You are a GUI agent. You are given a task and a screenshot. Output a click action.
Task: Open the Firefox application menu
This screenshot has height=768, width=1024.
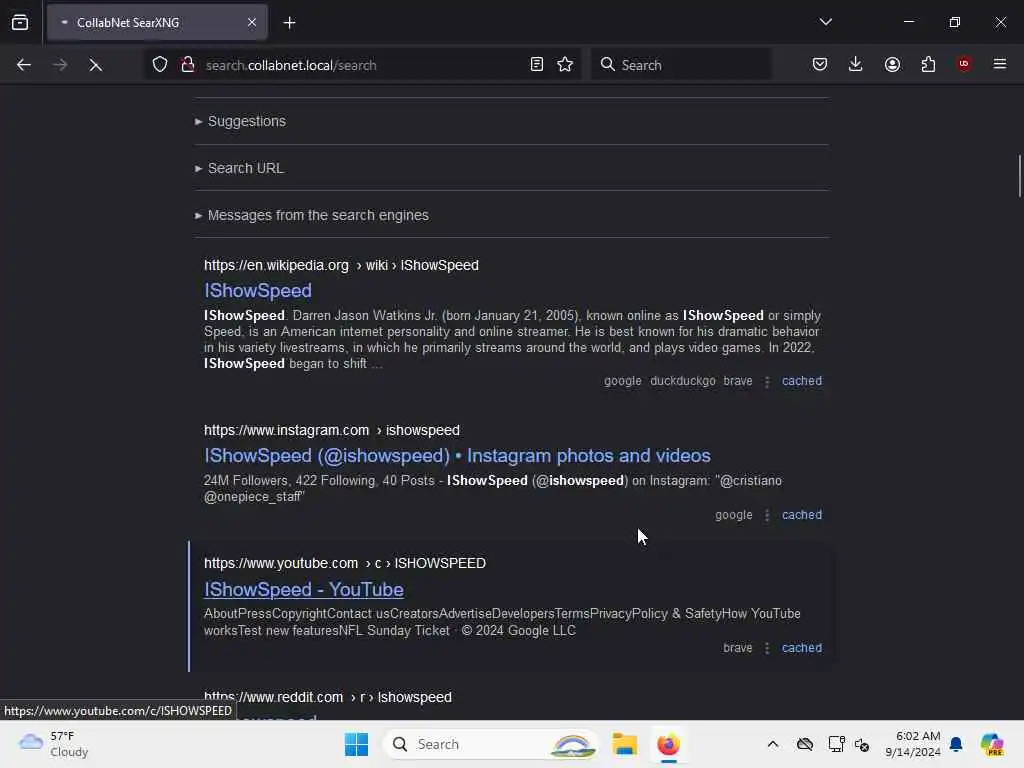(1000, 64)
